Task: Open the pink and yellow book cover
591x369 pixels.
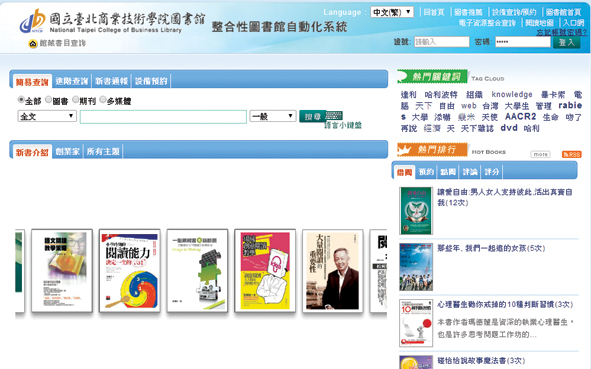Action: pyautogui.click(x=265, y=271)
